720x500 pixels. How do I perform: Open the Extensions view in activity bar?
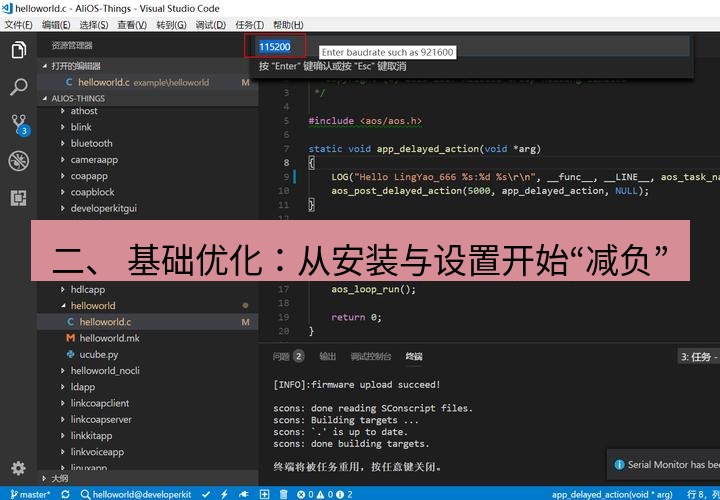18,198
